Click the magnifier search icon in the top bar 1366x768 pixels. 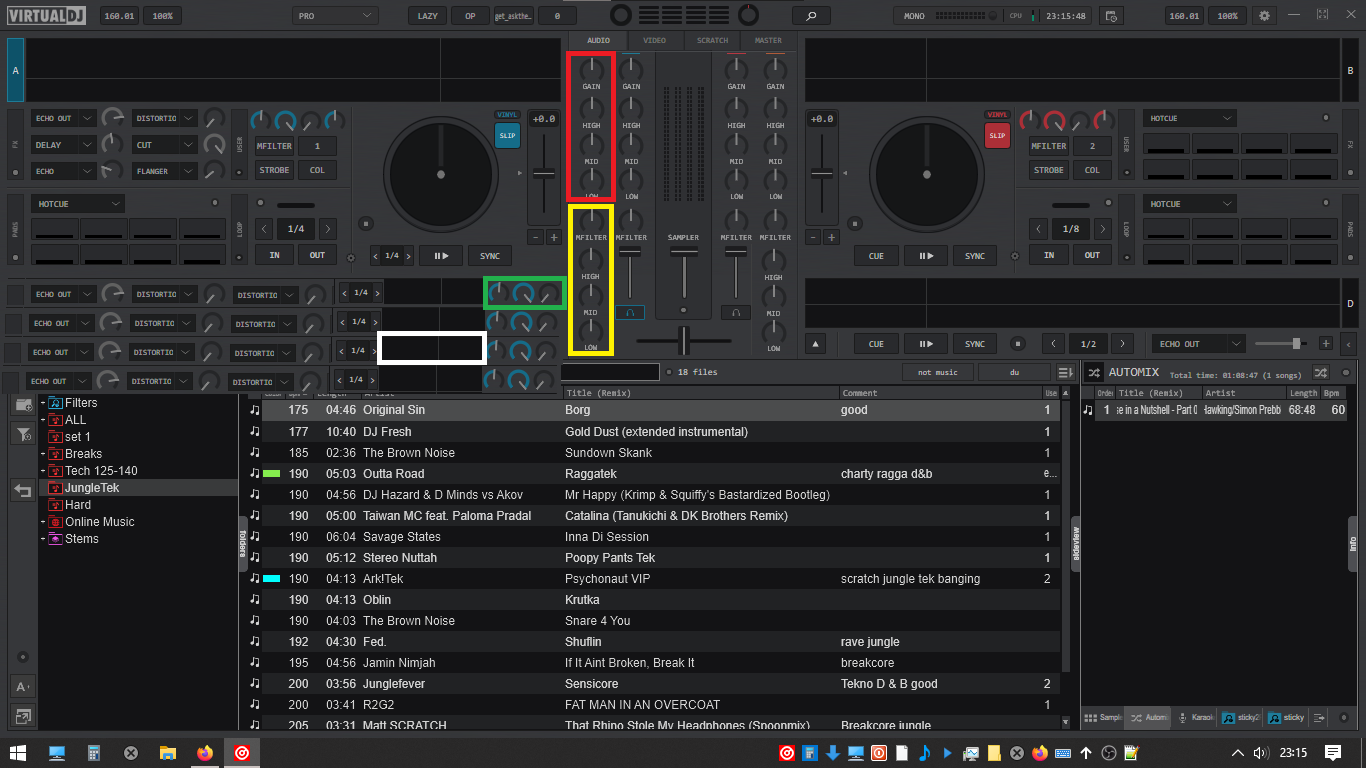pos(811,16)
